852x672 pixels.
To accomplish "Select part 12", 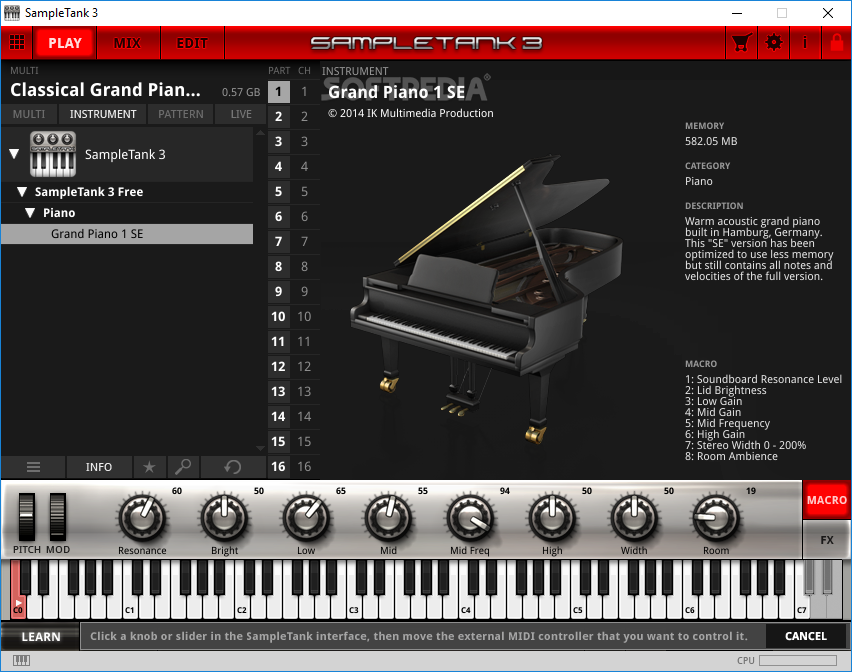I will point(278,367).
